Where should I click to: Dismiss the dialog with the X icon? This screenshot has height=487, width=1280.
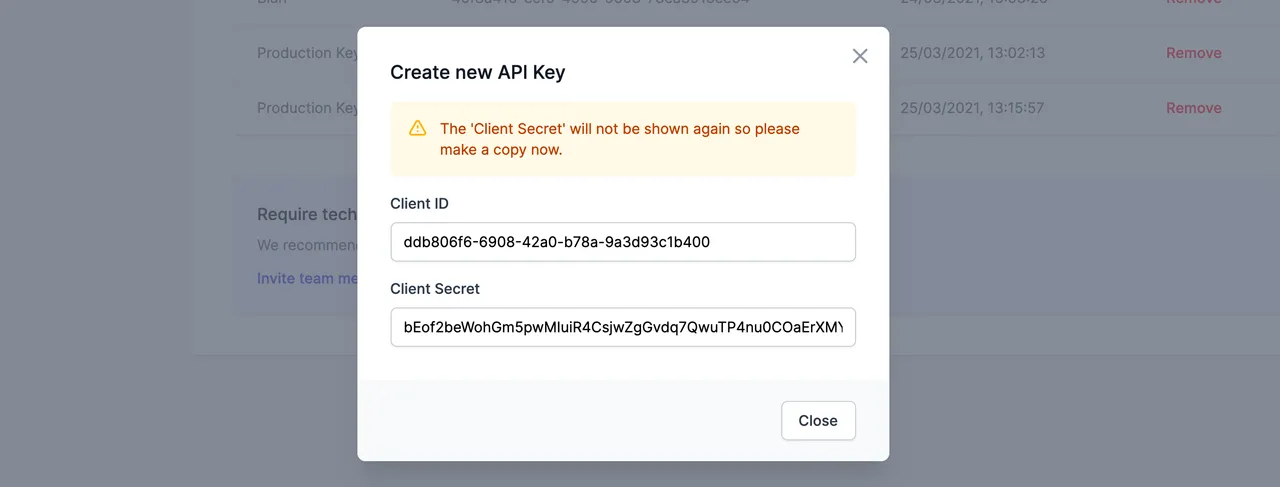point(860,56)
